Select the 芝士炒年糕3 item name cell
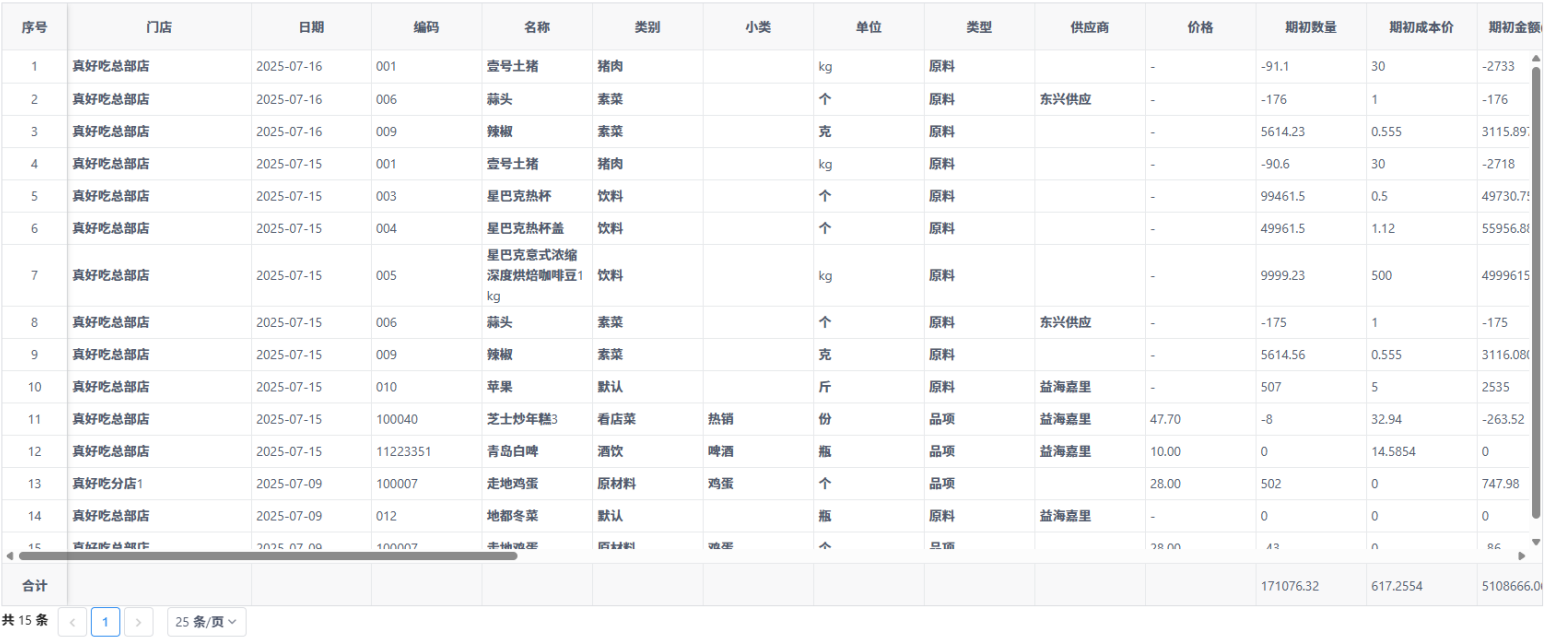The height and width of the screenshot is (640, 1550). coord(522,419)
